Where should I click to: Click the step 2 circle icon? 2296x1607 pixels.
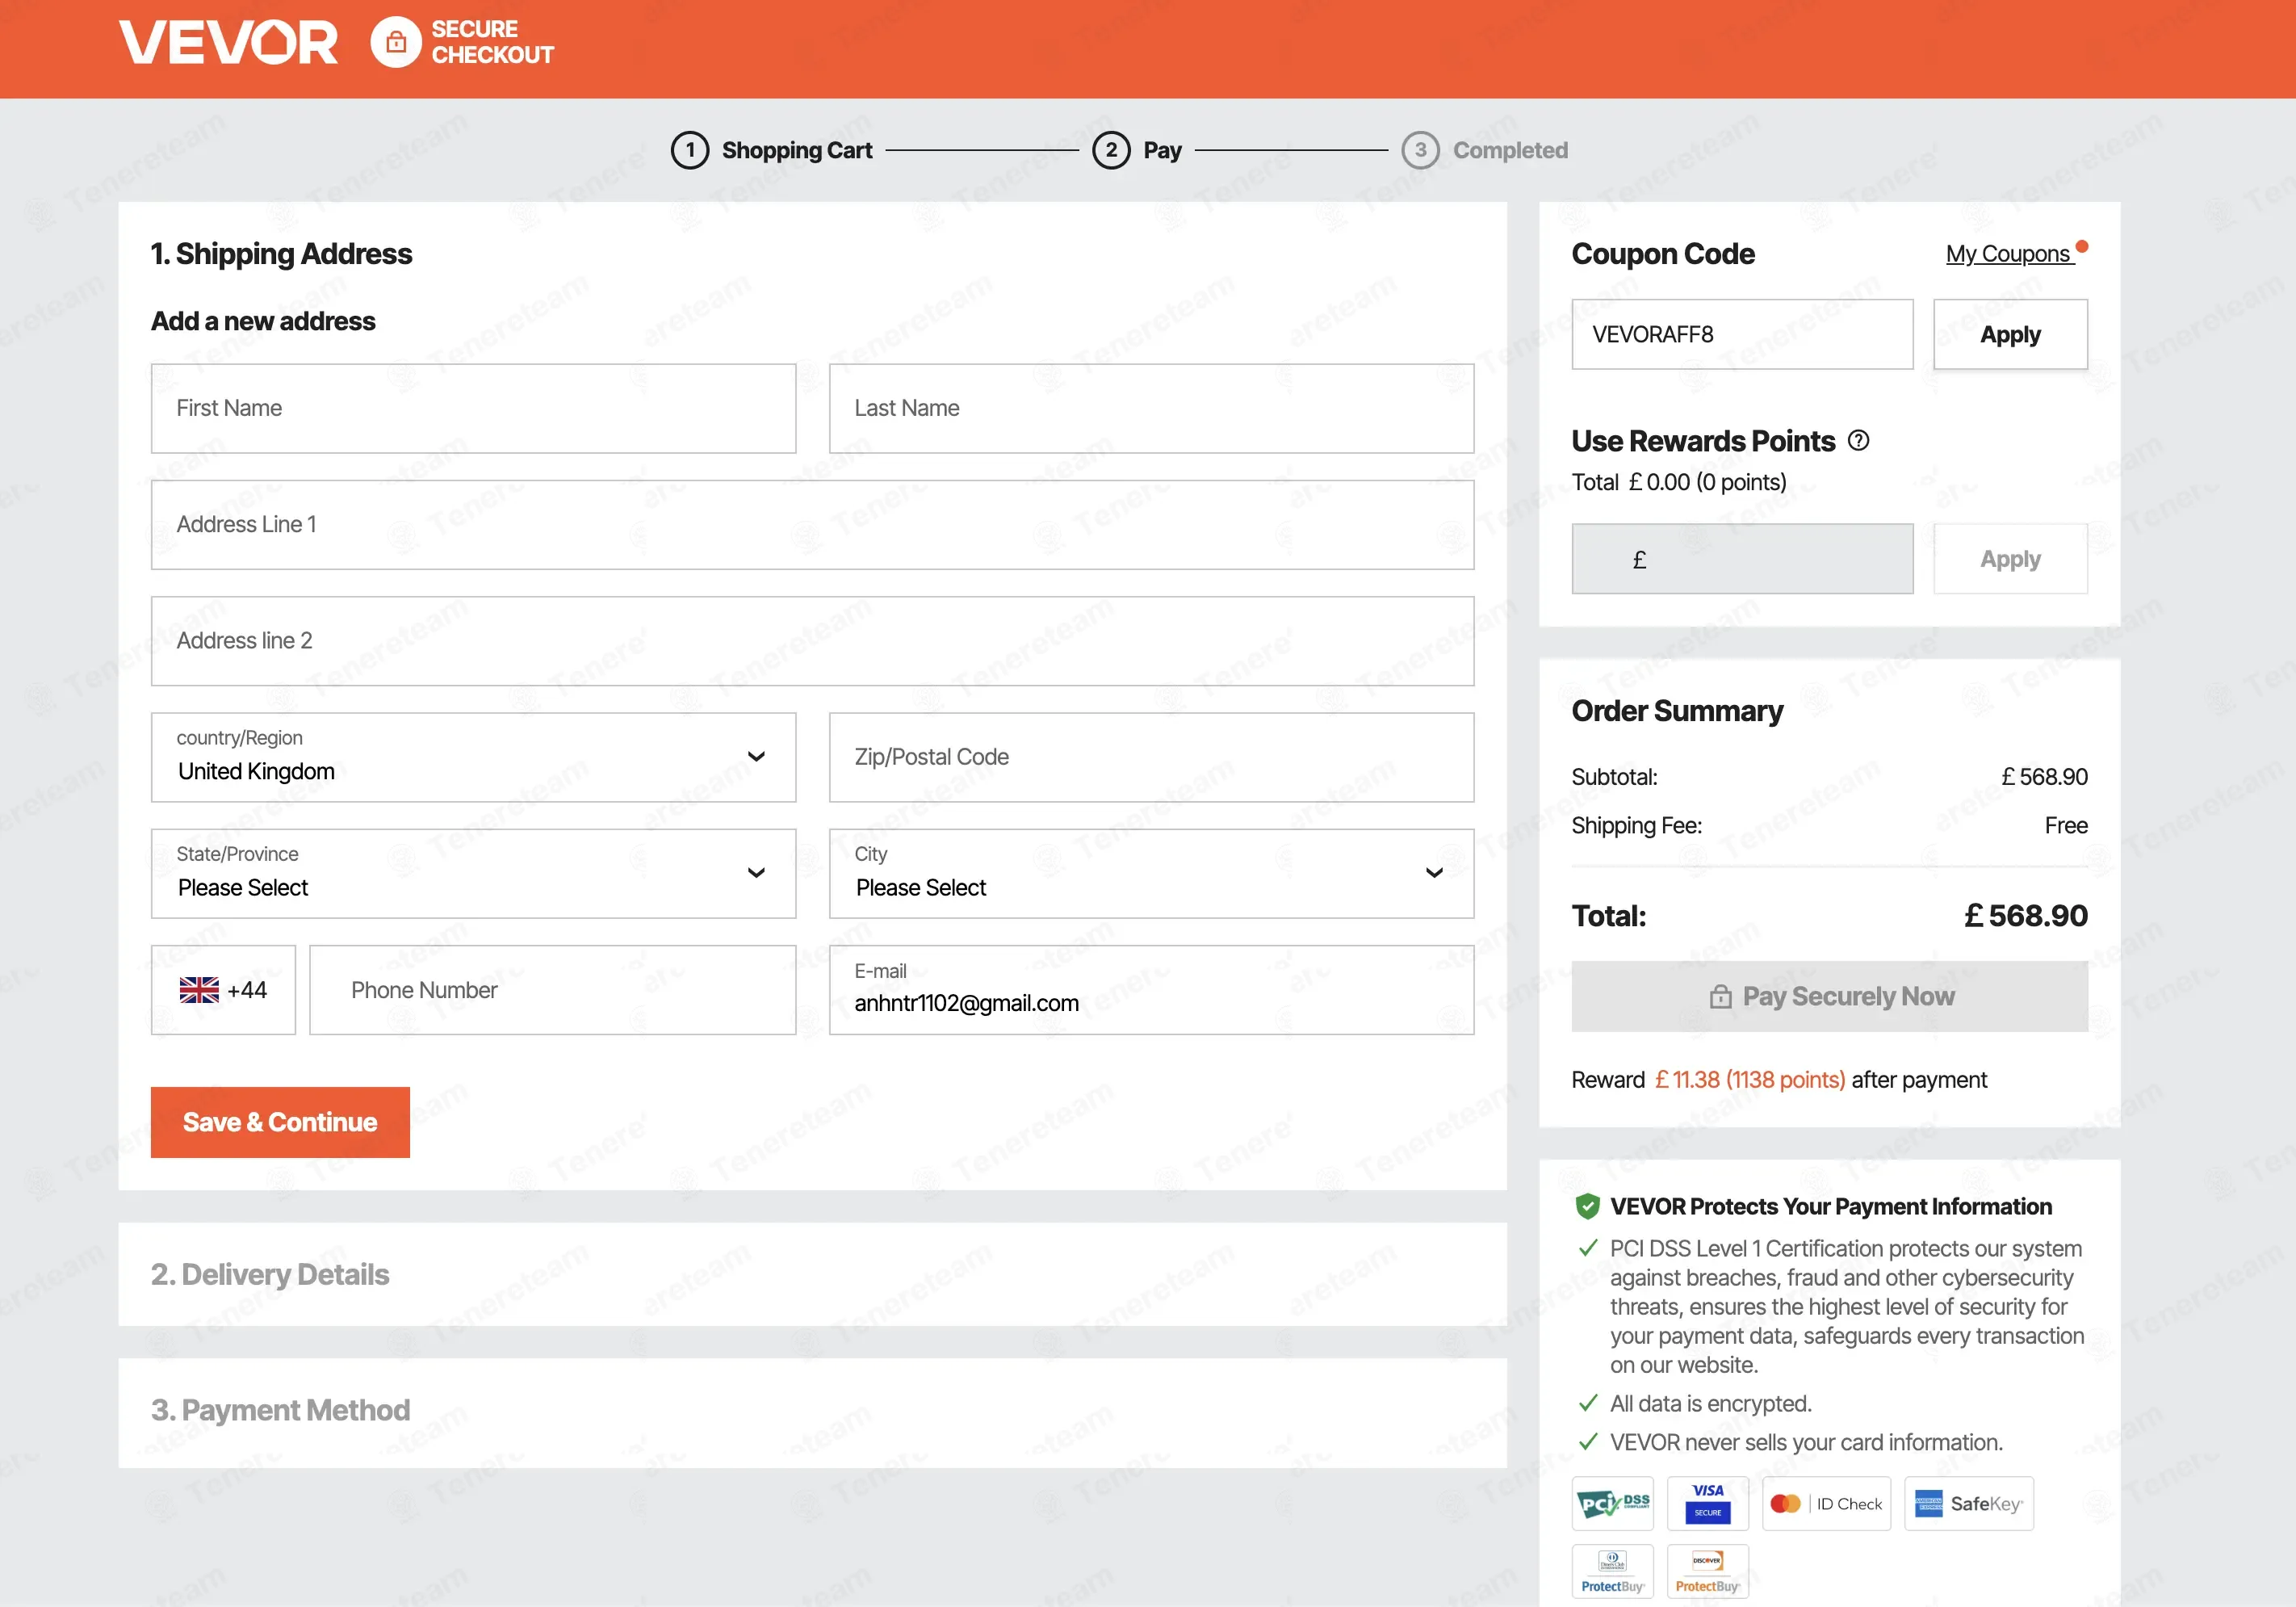click(x=1111, y=150)
